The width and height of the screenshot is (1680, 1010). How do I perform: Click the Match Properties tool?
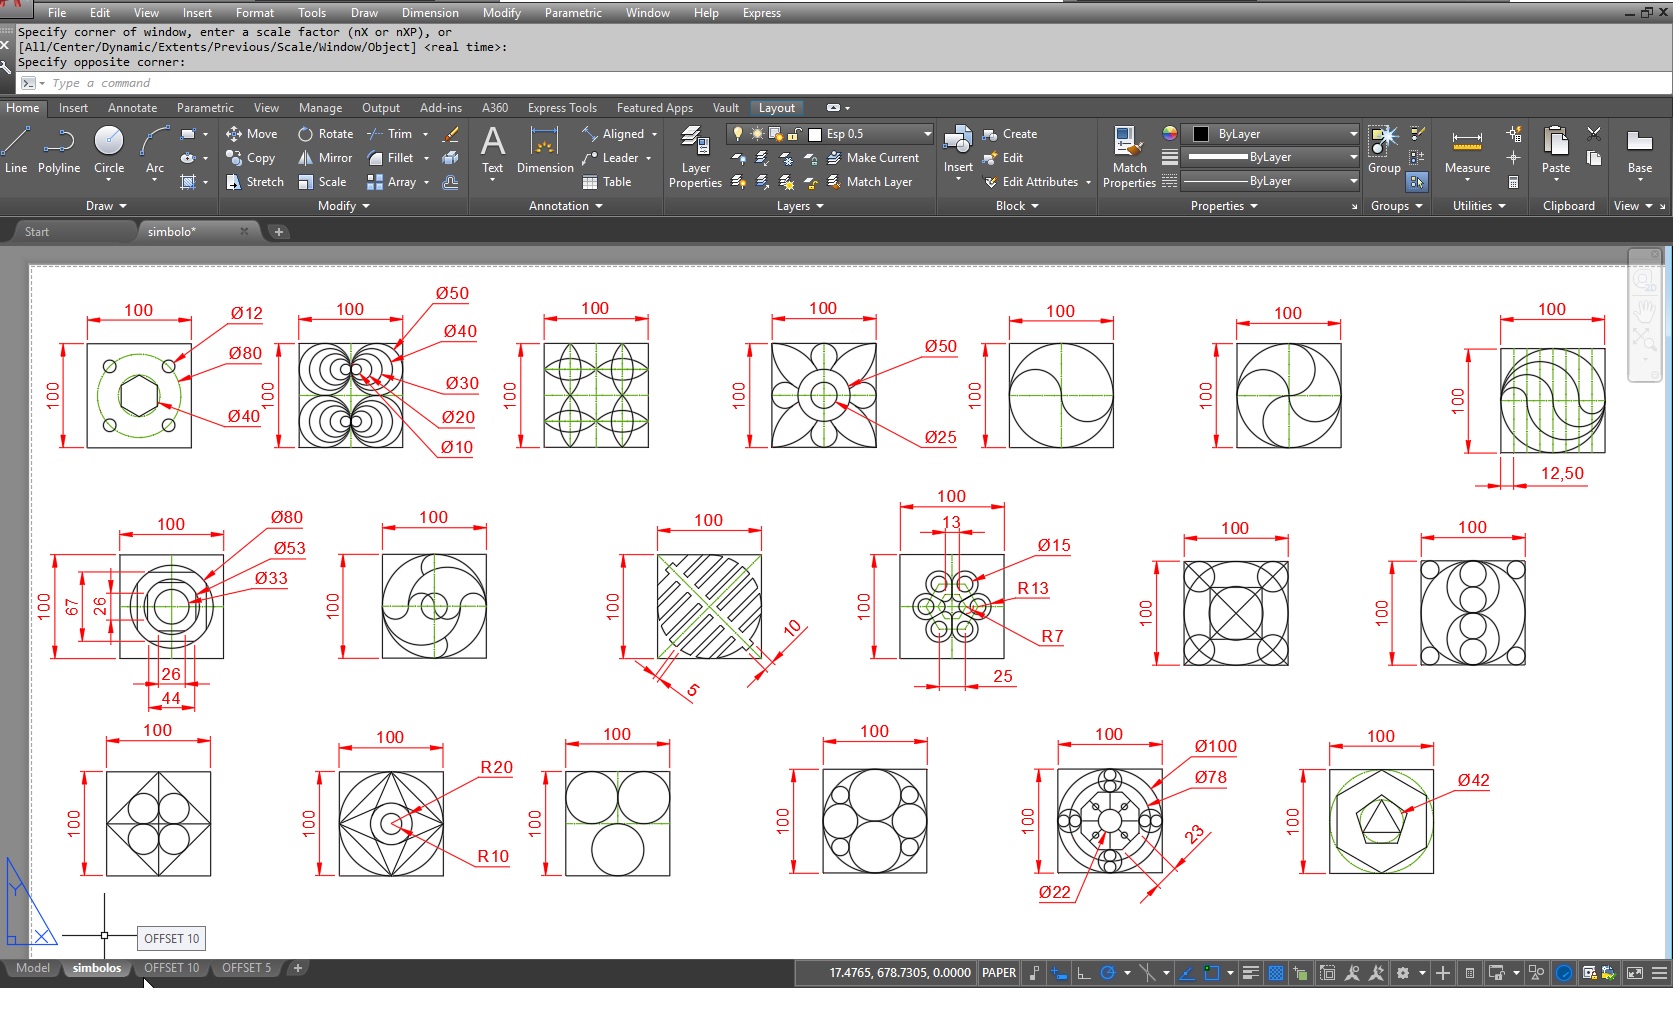1129,156
